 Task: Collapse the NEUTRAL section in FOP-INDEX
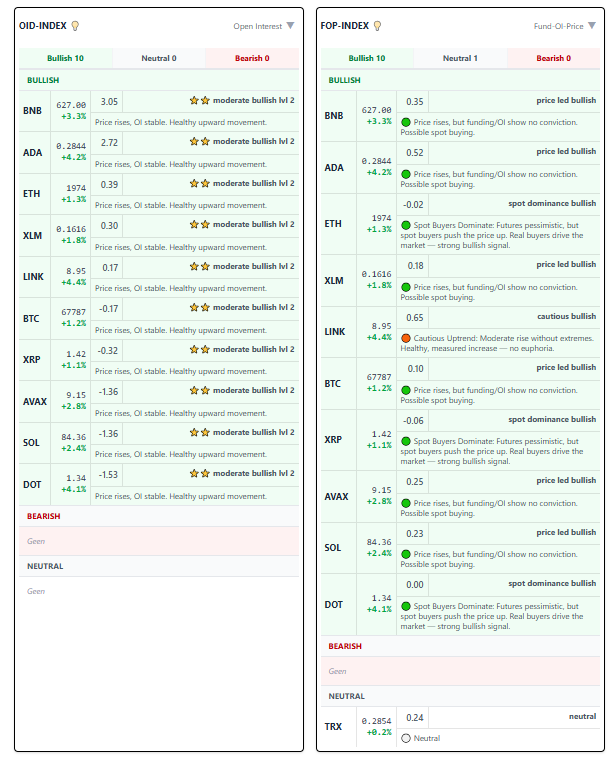point(346,696)
